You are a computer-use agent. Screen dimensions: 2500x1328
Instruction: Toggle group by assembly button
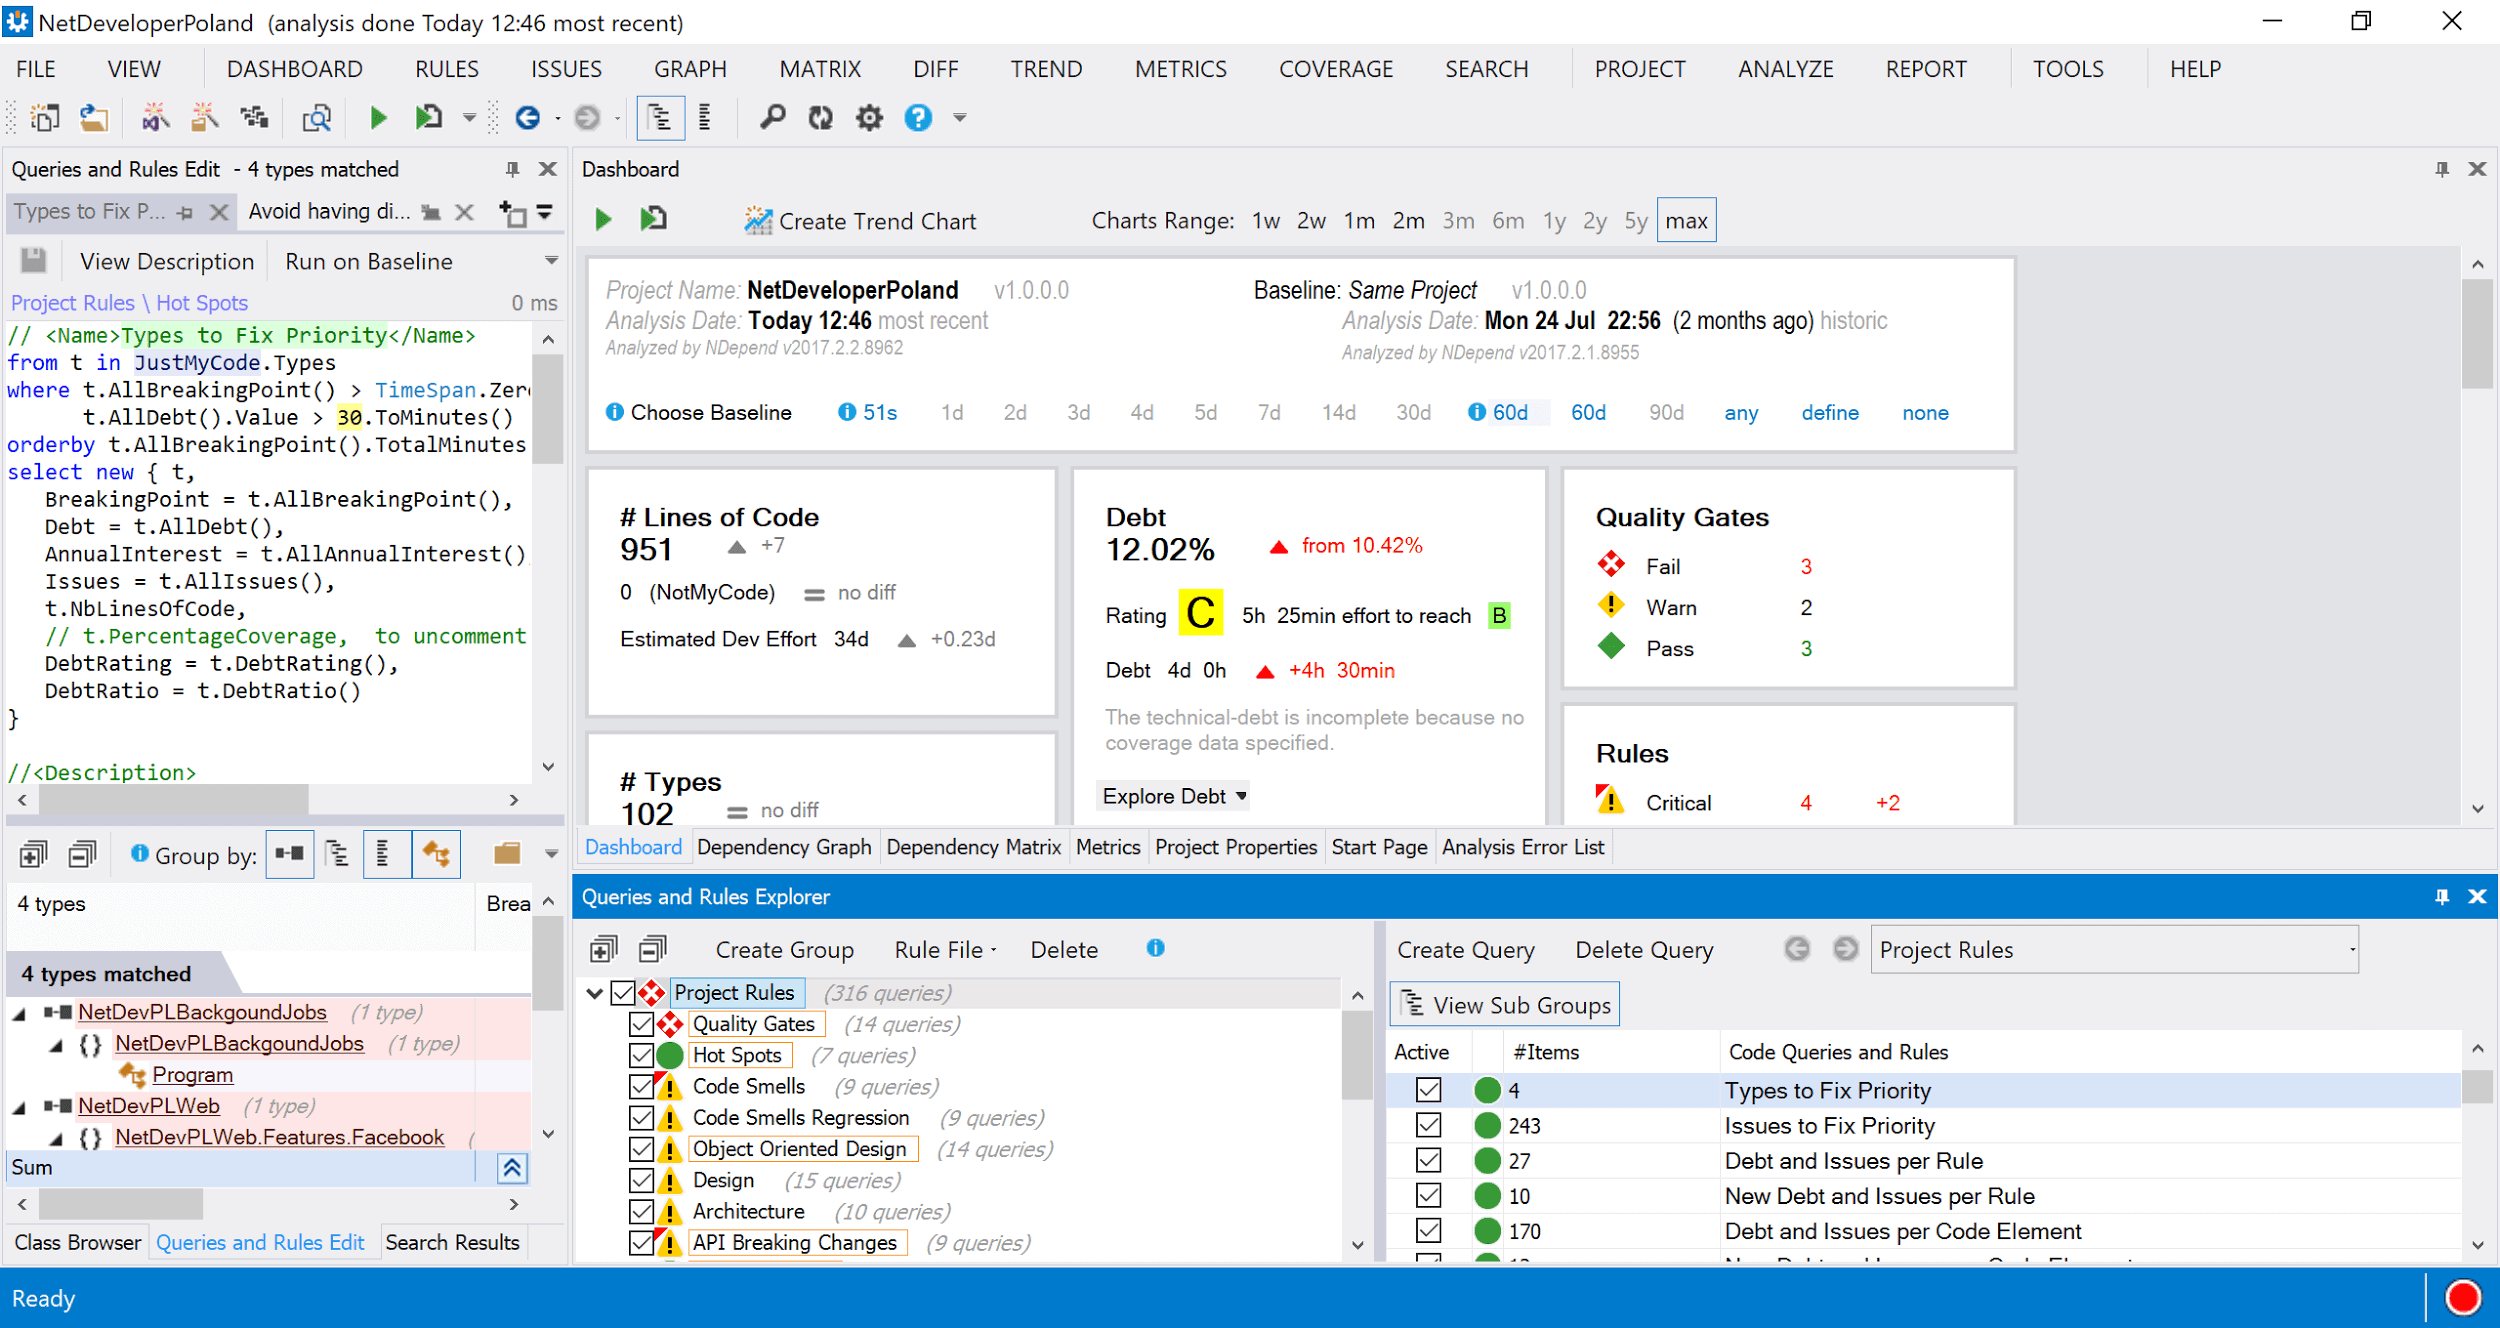[290, 854]
